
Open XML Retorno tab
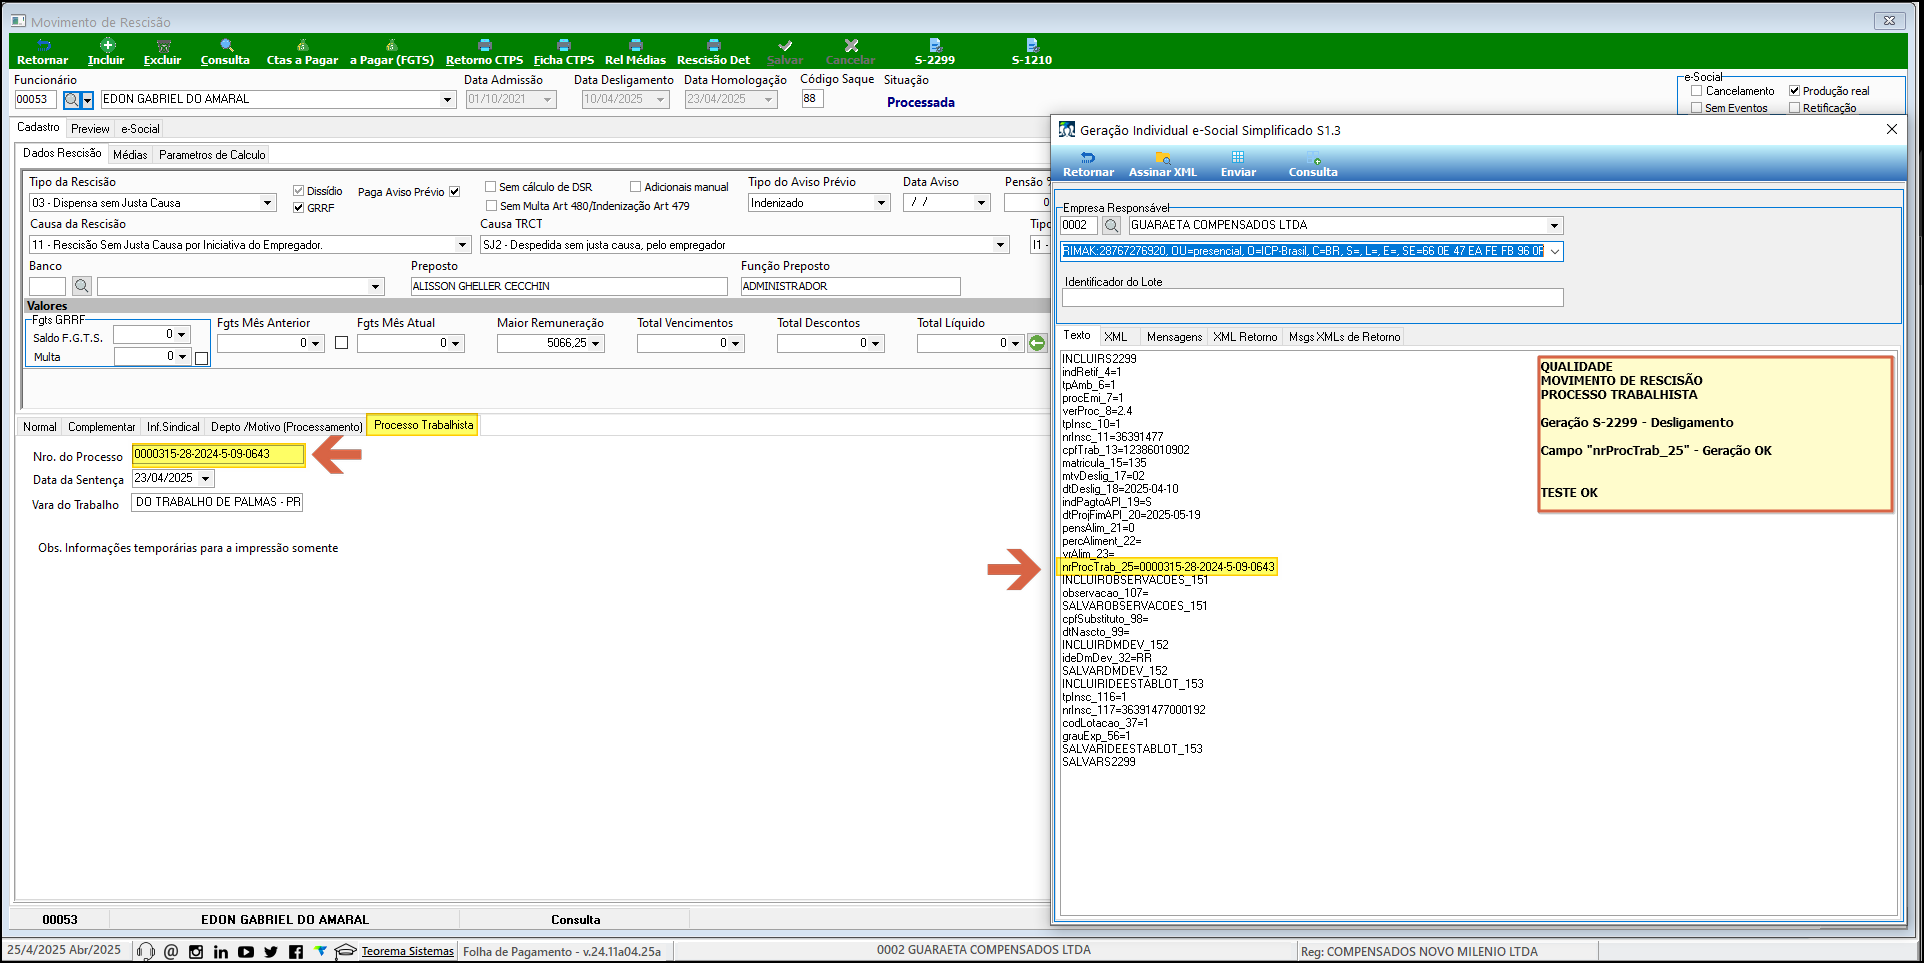[x=1245, y=337]
